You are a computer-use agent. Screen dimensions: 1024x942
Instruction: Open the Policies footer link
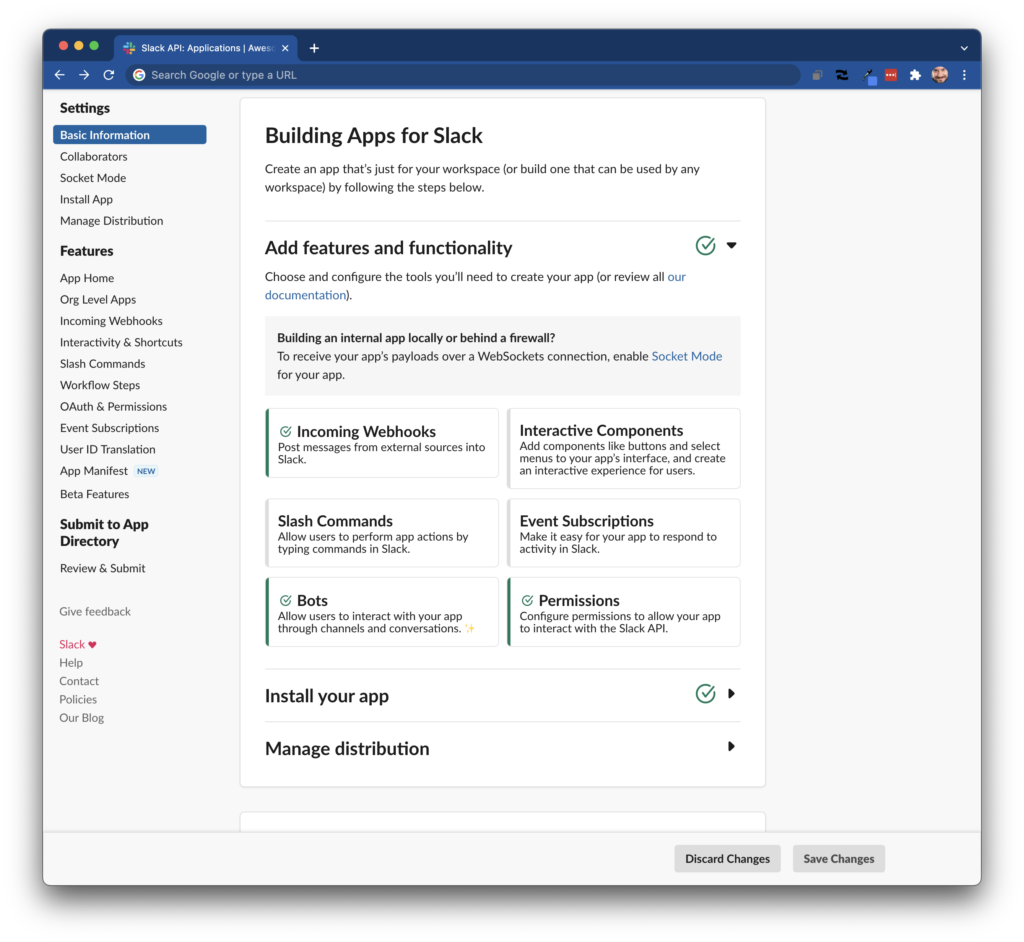78,700
